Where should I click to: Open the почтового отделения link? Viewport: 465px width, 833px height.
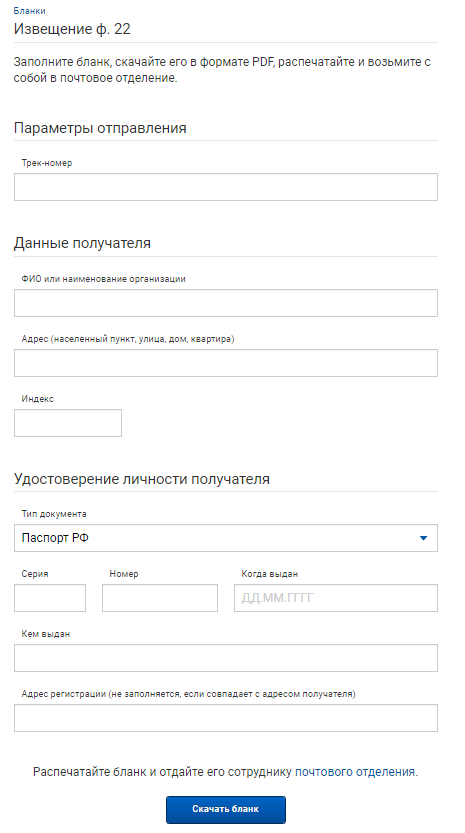click(355, 772)
